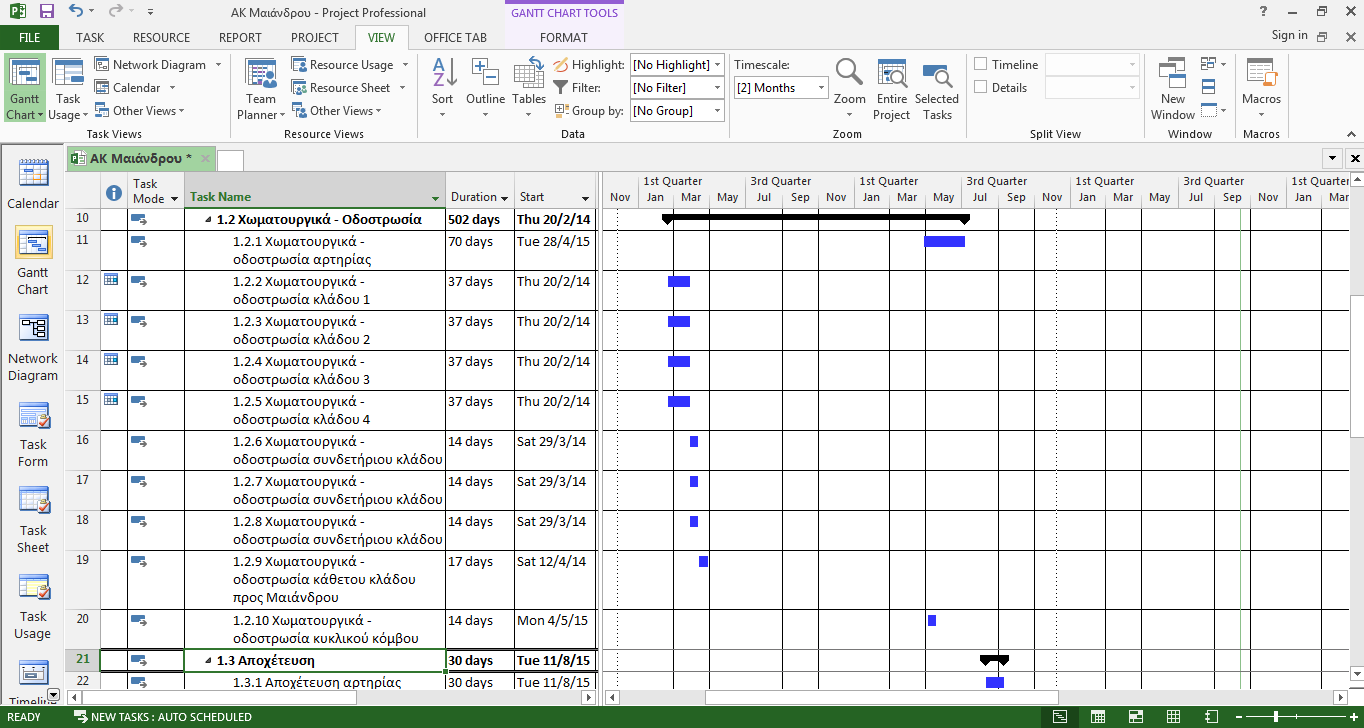The height and width of the screenshot is (728, 1364).
Task: Open Duration column filter arrow
Action: 504,198
